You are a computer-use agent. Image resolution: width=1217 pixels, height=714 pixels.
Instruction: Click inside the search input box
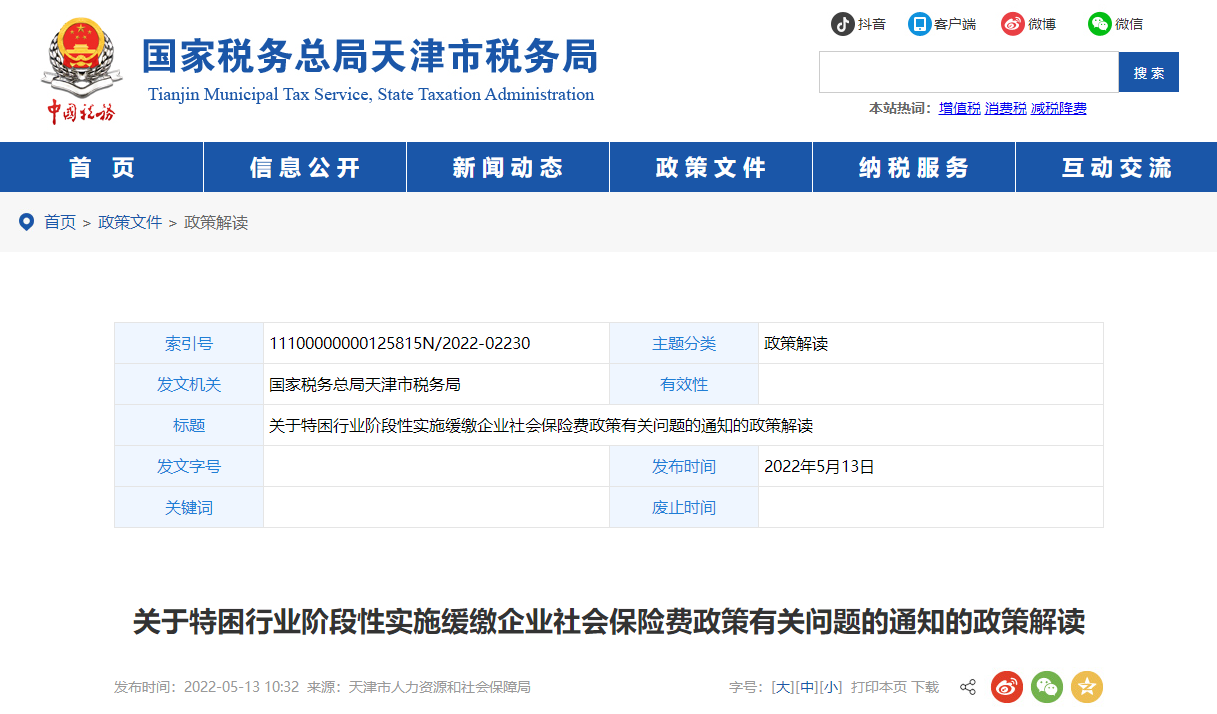point(968,71)
